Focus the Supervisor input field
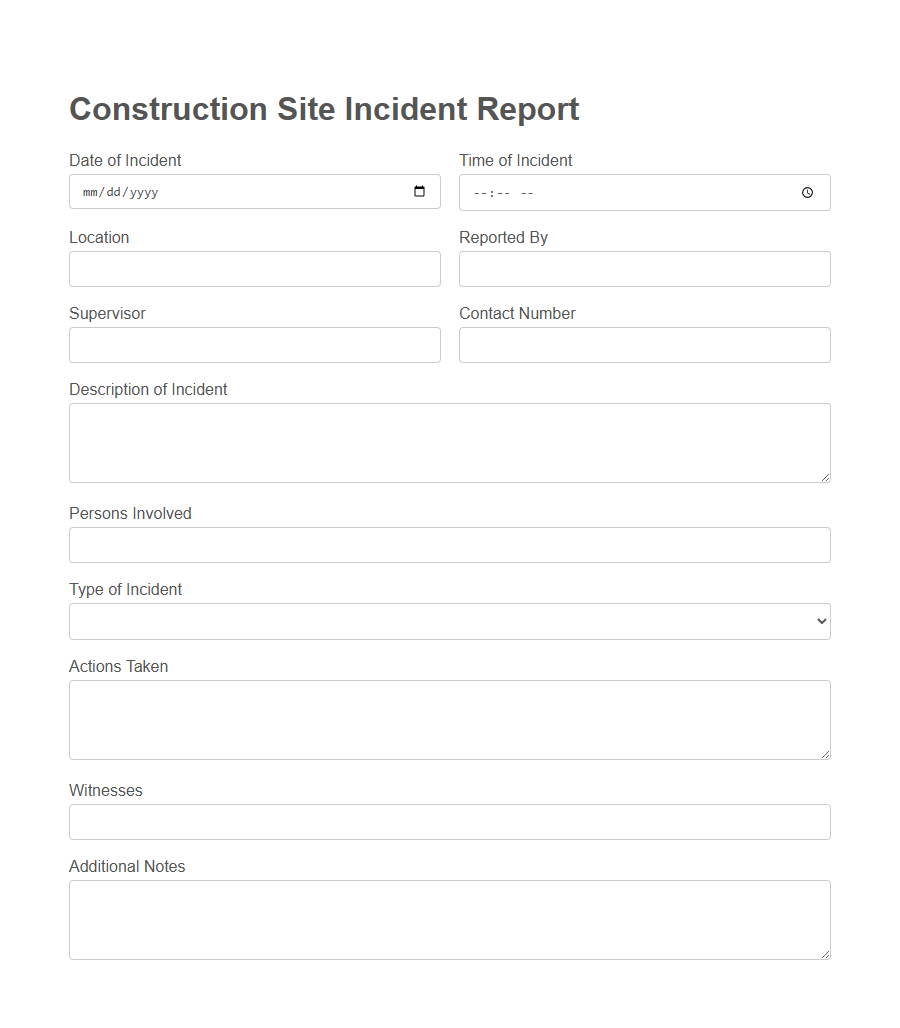The width and height of the screenshot is (900, 1028). [x=254, y=344]
